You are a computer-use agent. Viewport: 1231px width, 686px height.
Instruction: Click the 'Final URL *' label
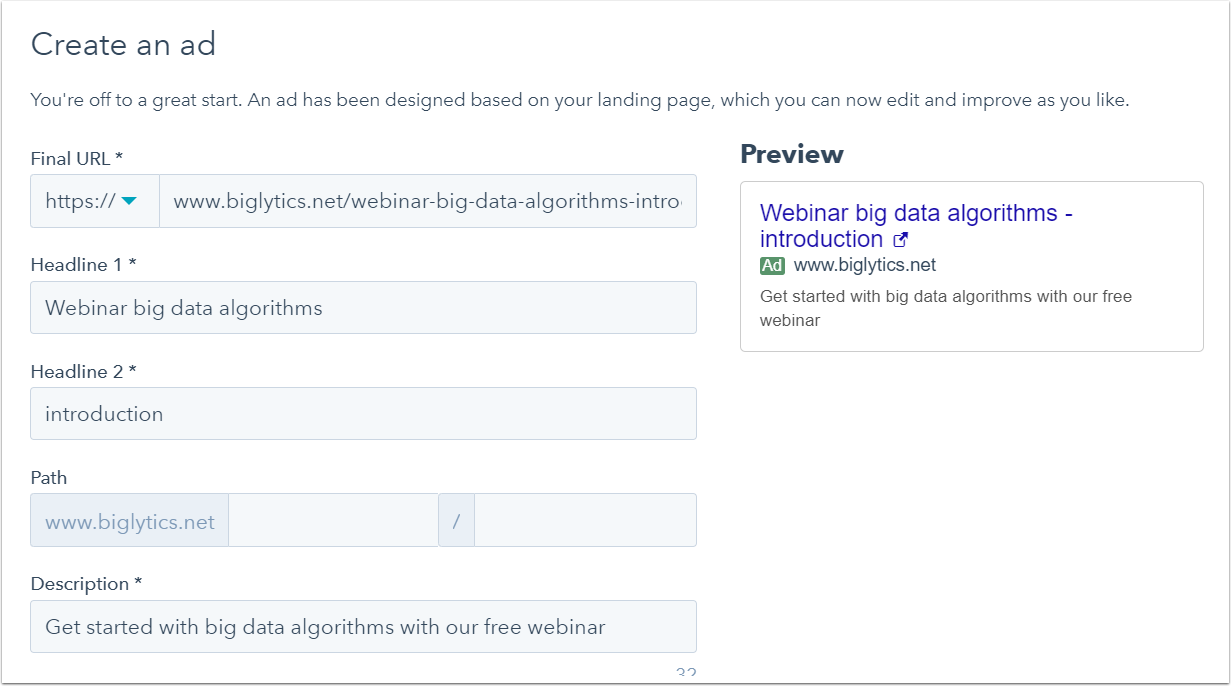[x=77, y=158]
